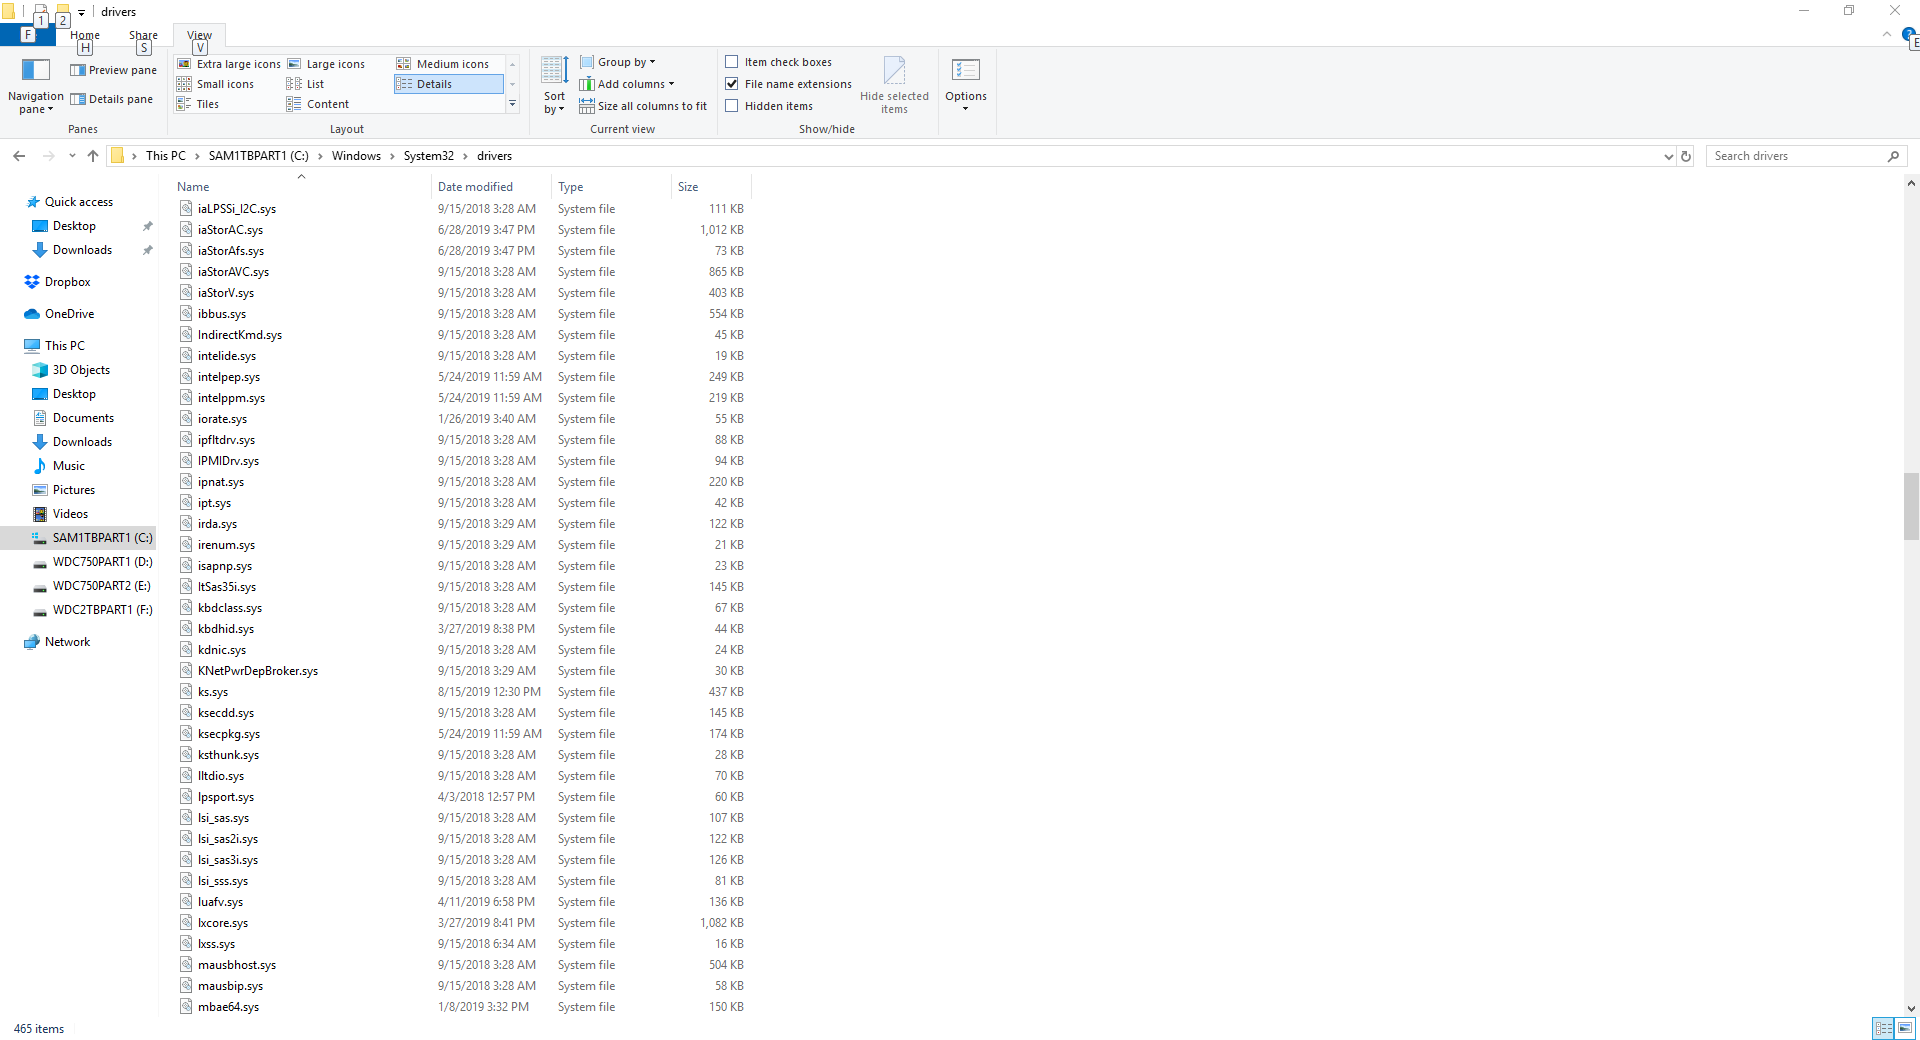This screenshot has height=1040, width=1920.
Task: Choose Content layout
Action: 318,104
